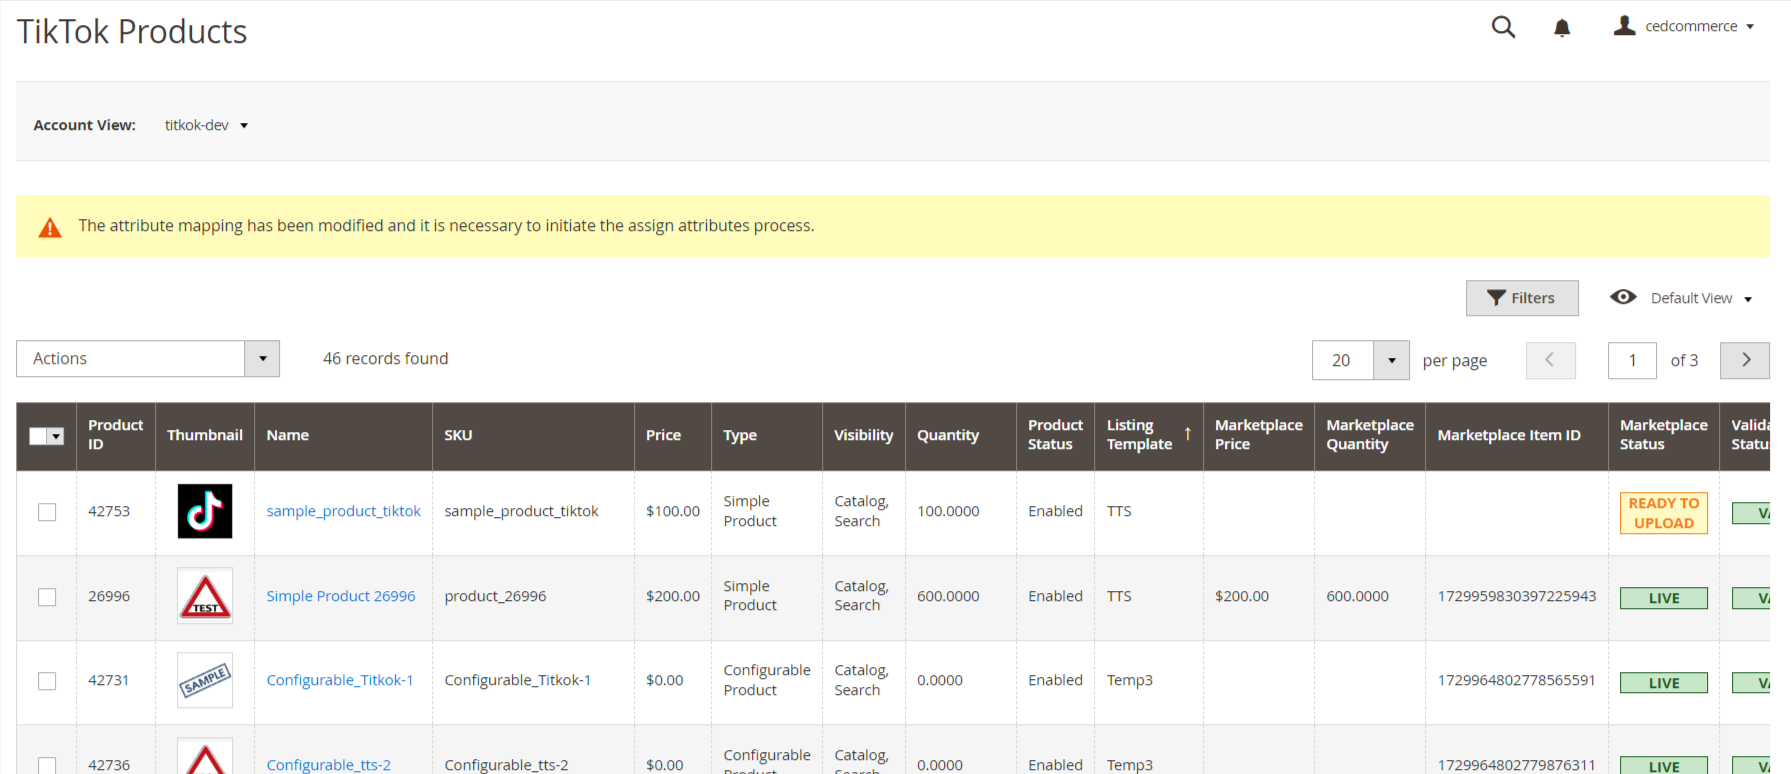Click the Temp3 listing template for product 42731
The height and width of the screenshot is (774, 1791).
click(1129, 680)
